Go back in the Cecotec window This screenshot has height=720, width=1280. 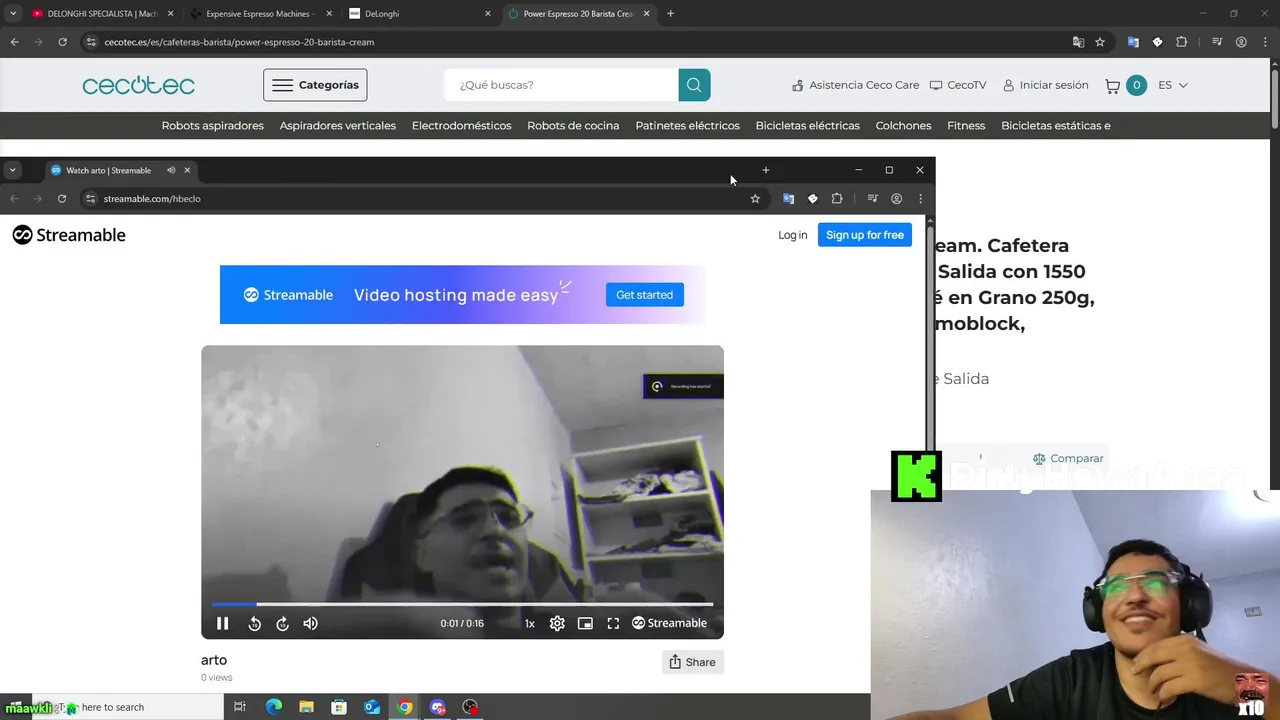[14, 42]
